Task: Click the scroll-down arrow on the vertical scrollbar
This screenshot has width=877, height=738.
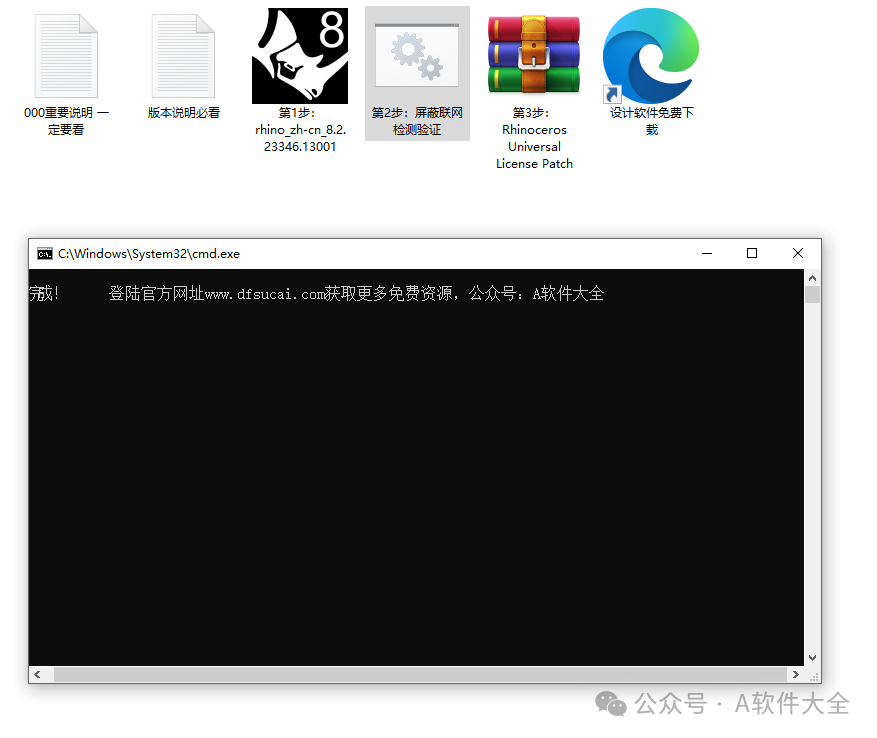Action: (x=812, y=658)
